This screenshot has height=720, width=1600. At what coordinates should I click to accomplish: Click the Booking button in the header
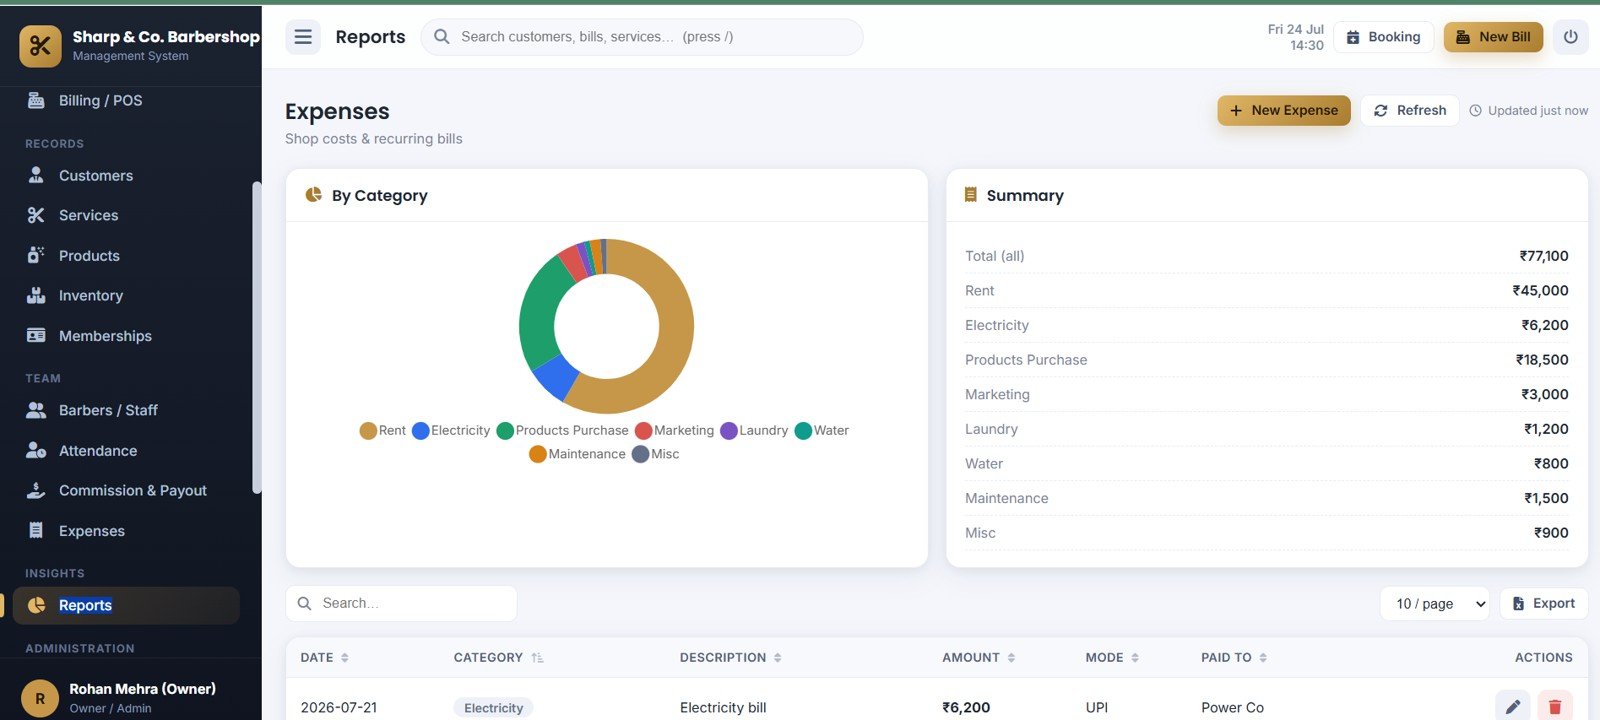tap(1383, 37)
